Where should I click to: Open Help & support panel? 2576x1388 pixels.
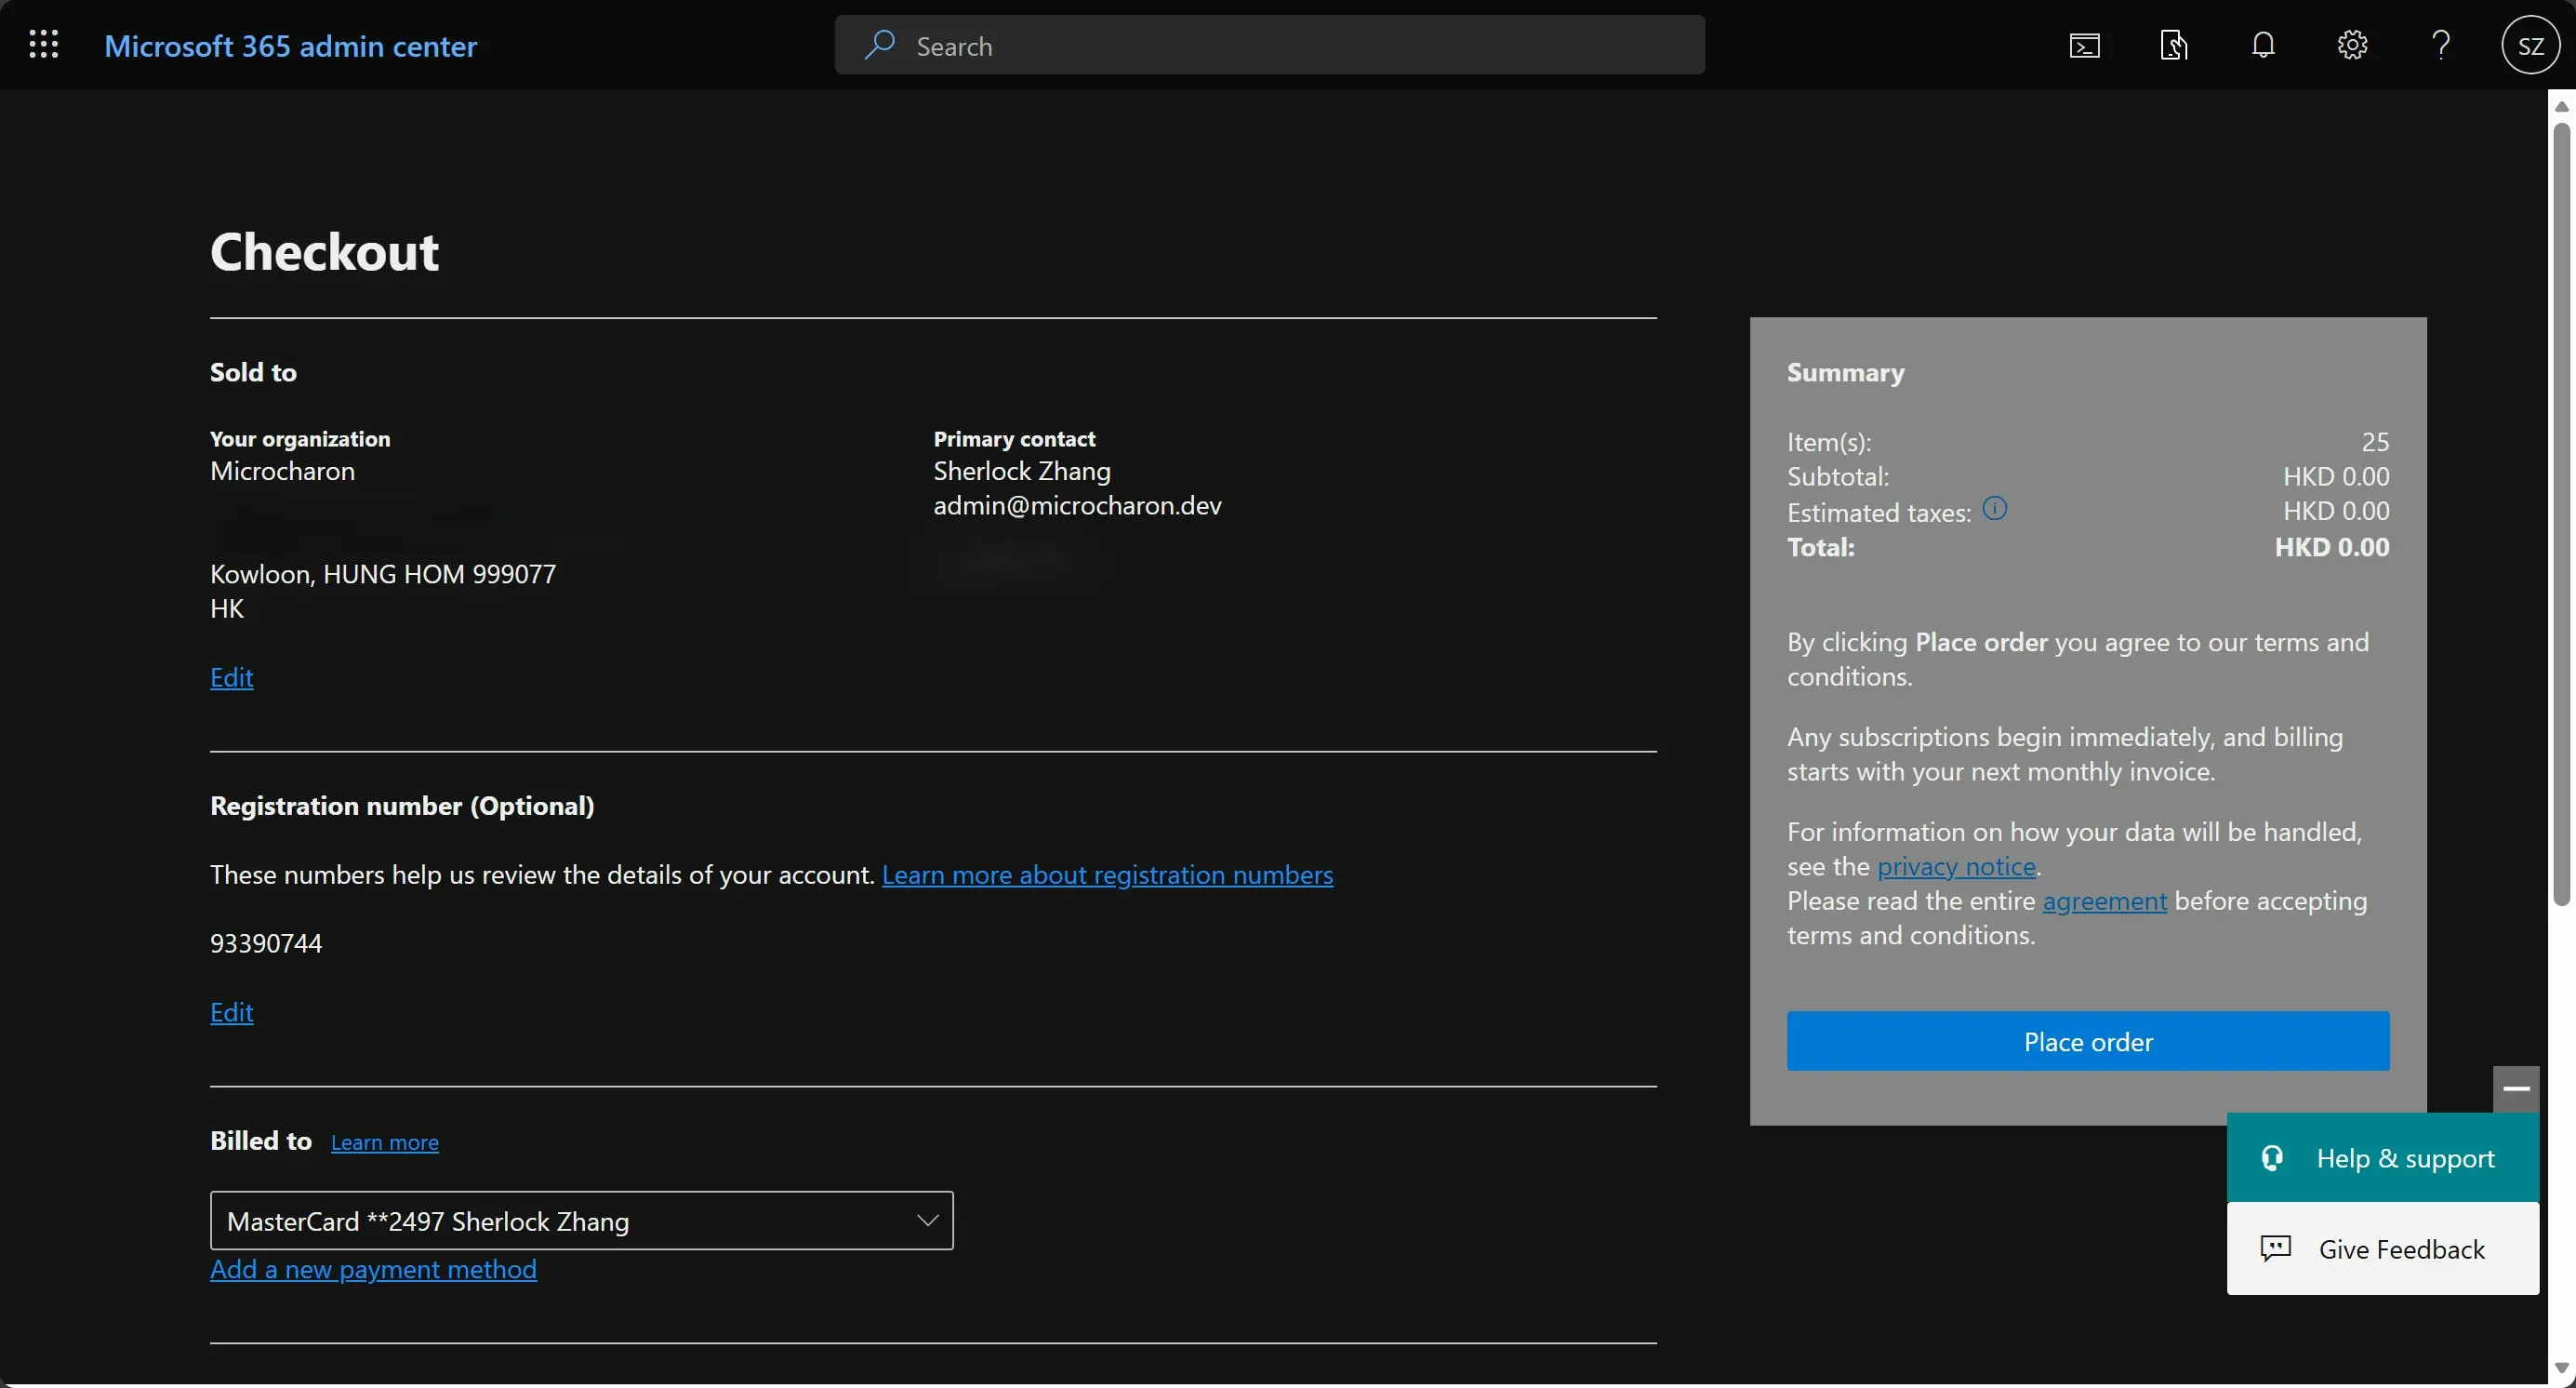[2382, 1158]
